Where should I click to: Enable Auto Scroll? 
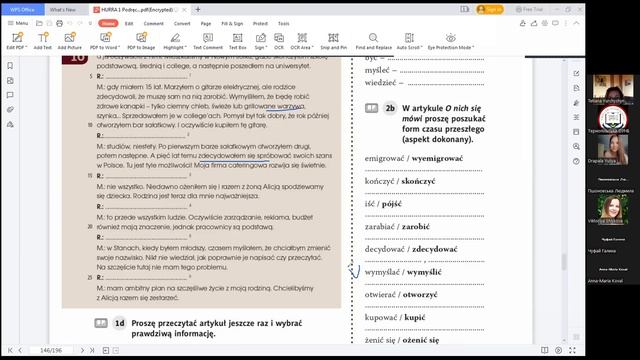(x=409, y=41)
